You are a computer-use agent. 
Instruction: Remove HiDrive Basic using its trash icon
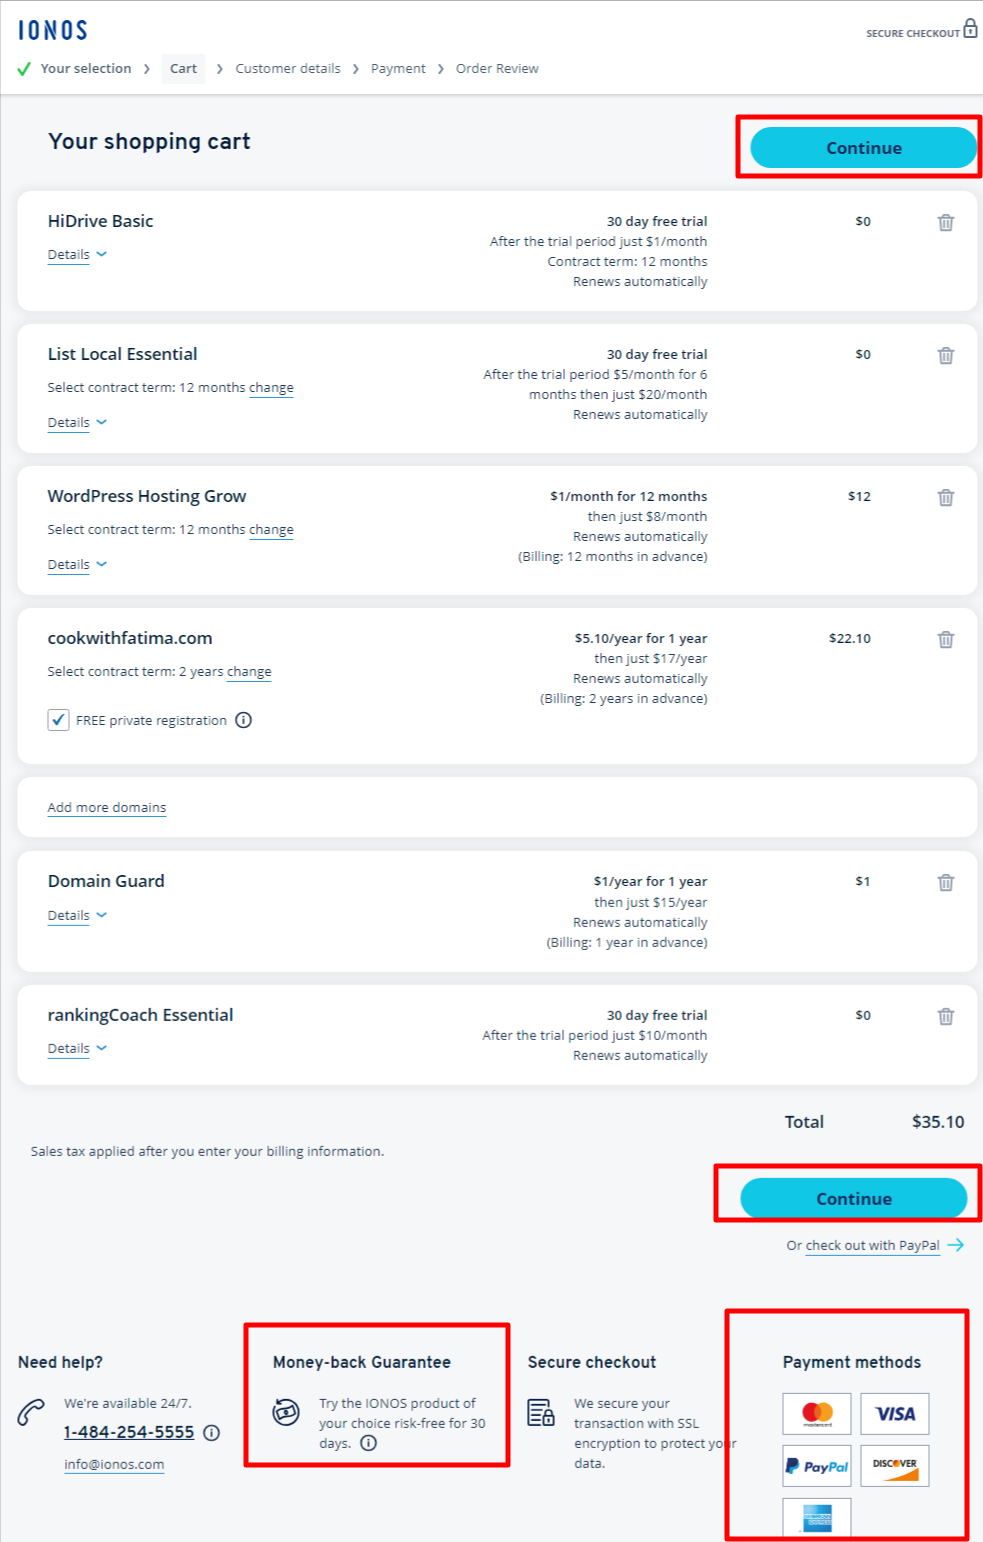click(946, 223)
